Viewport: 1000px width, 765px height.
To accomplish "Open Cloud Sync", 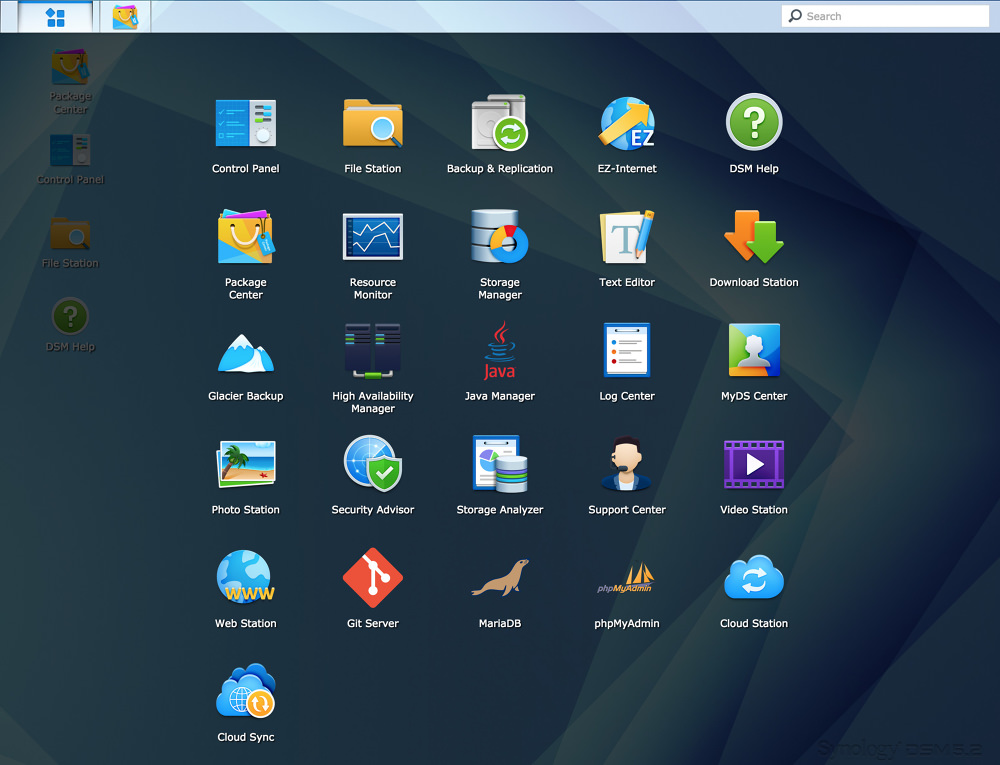I will point(245,693).
